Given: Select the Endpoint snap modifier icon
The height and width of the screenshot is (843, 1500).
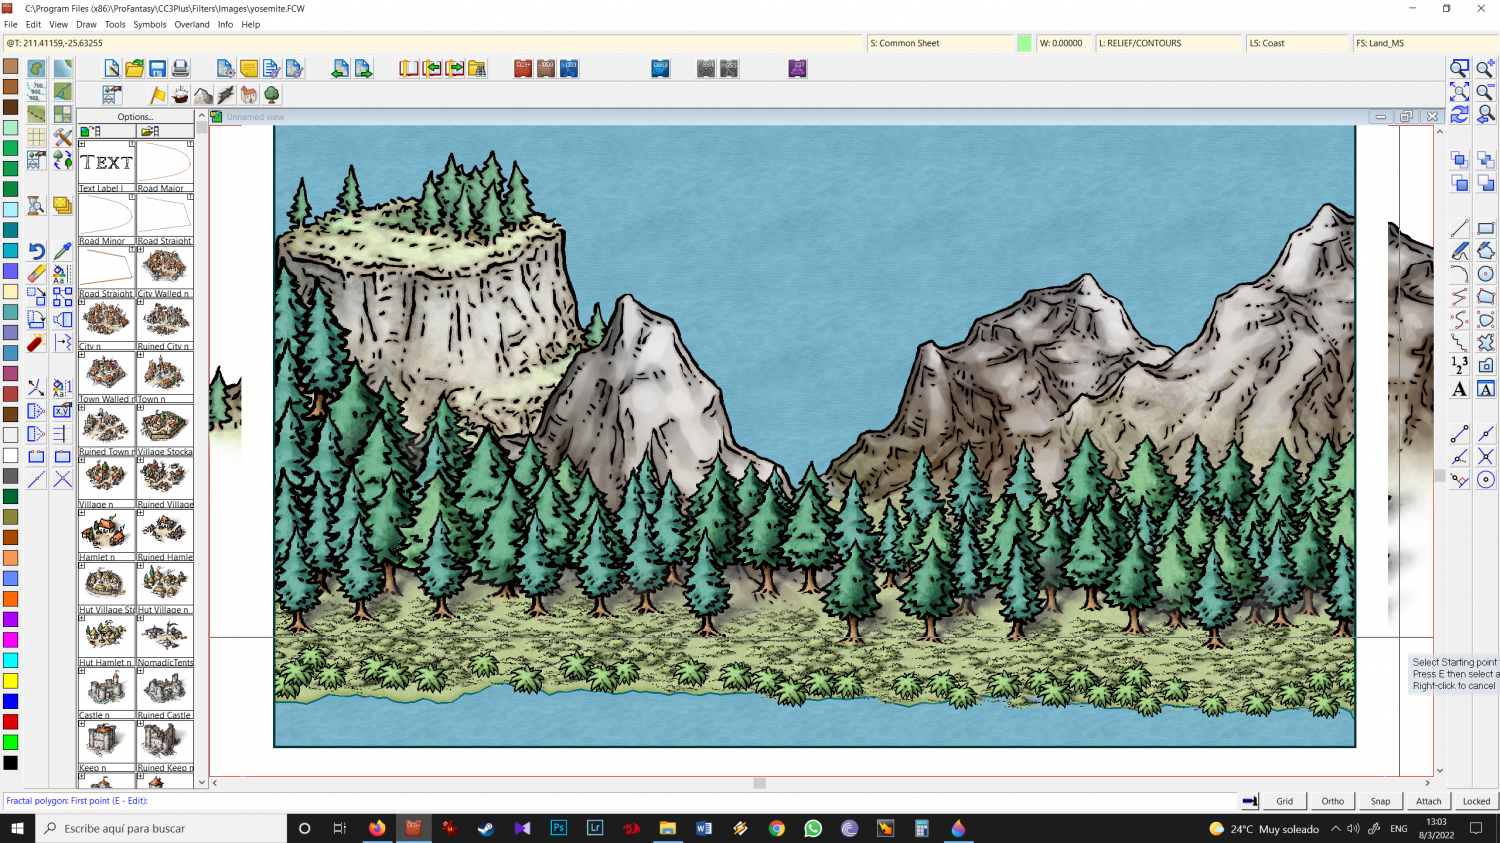Looking at the screenshot, I should (1460, 434).
